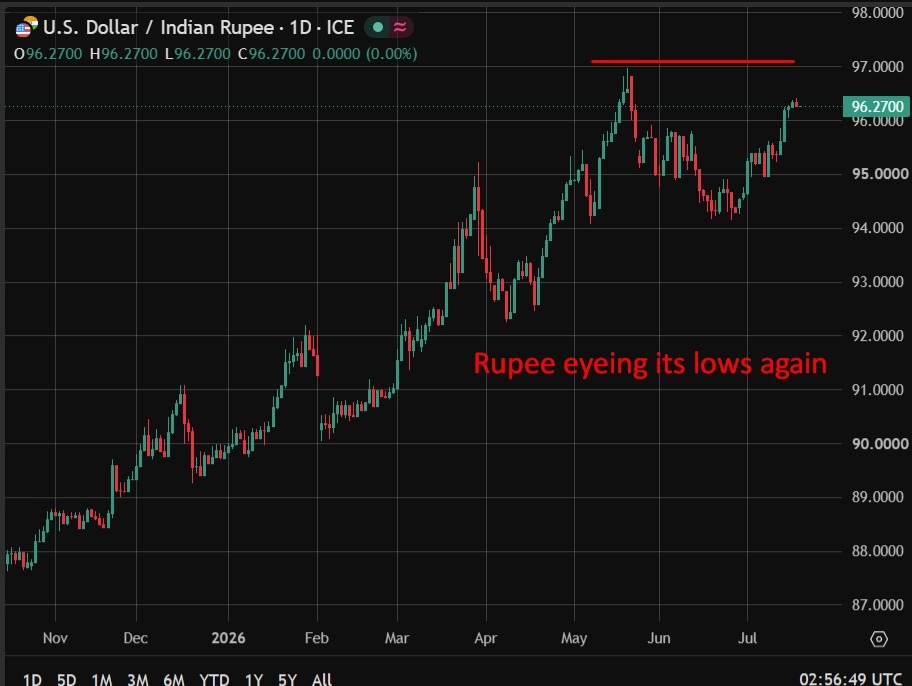The image size is (912, 686).
Task: Click the Jun date axis label
Action: [x=659, y=638]
